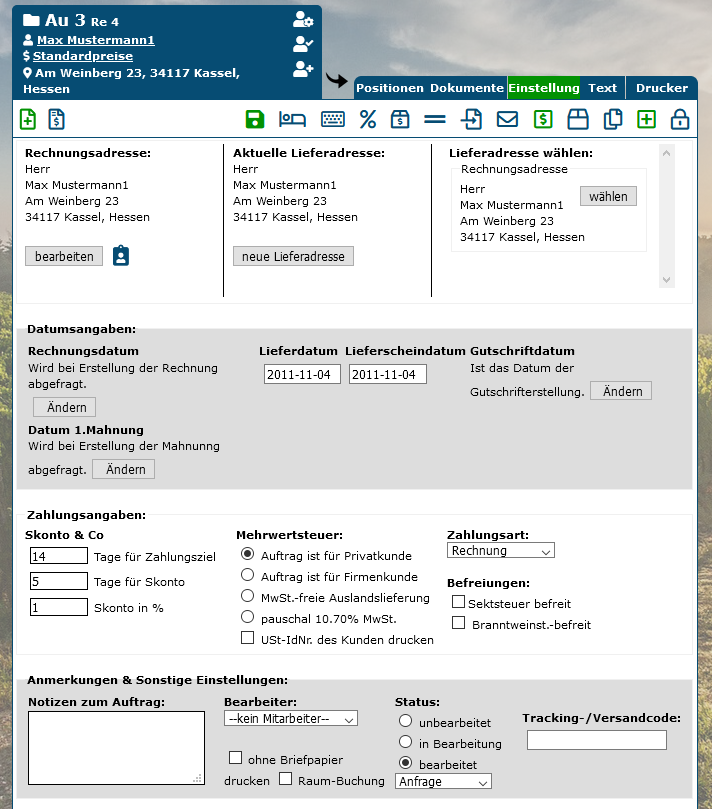The image size is (712, 809).
Task: Check 'ohne Briefpapier drucken' box
Action: 236,757
